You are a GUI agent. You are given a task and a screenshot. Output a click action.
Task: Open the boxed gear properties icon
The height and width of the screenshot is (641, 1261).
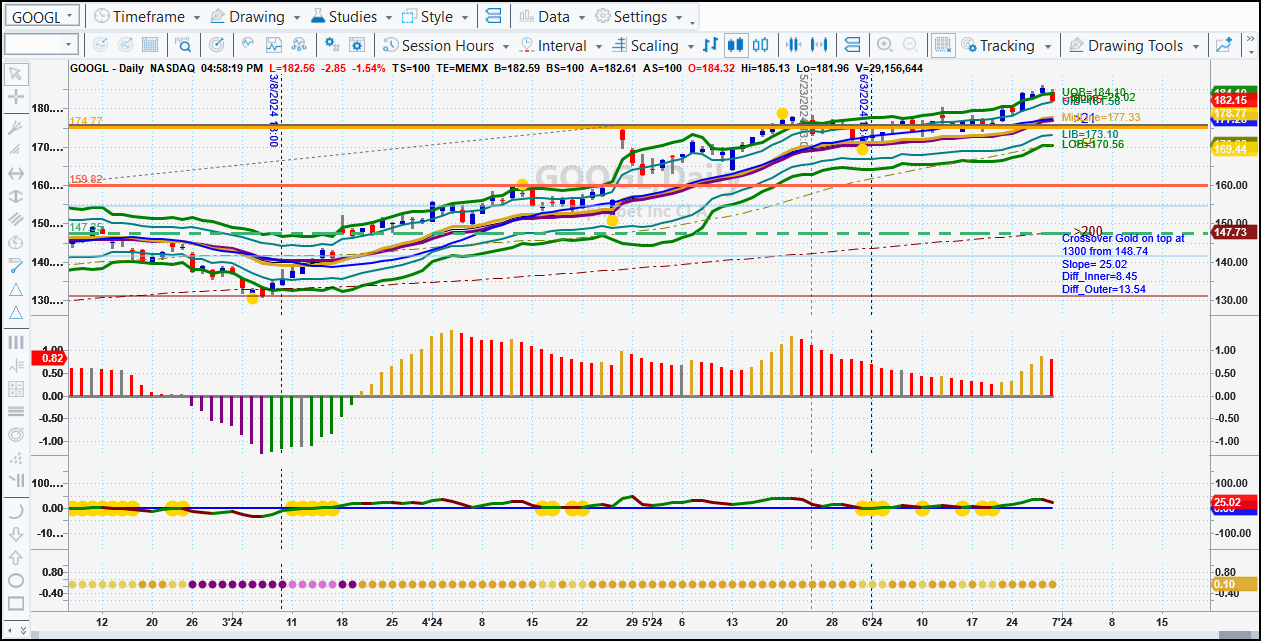point(358,45)
